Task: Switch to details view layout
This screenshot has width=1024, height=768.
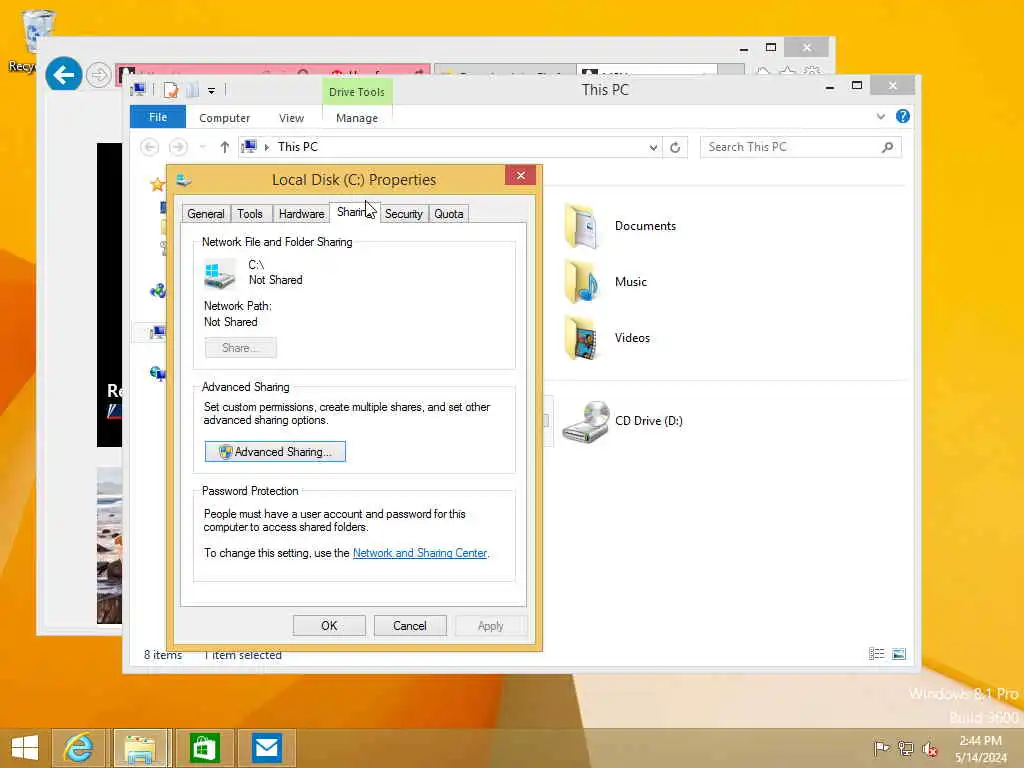Action: [x=876, y=654]
